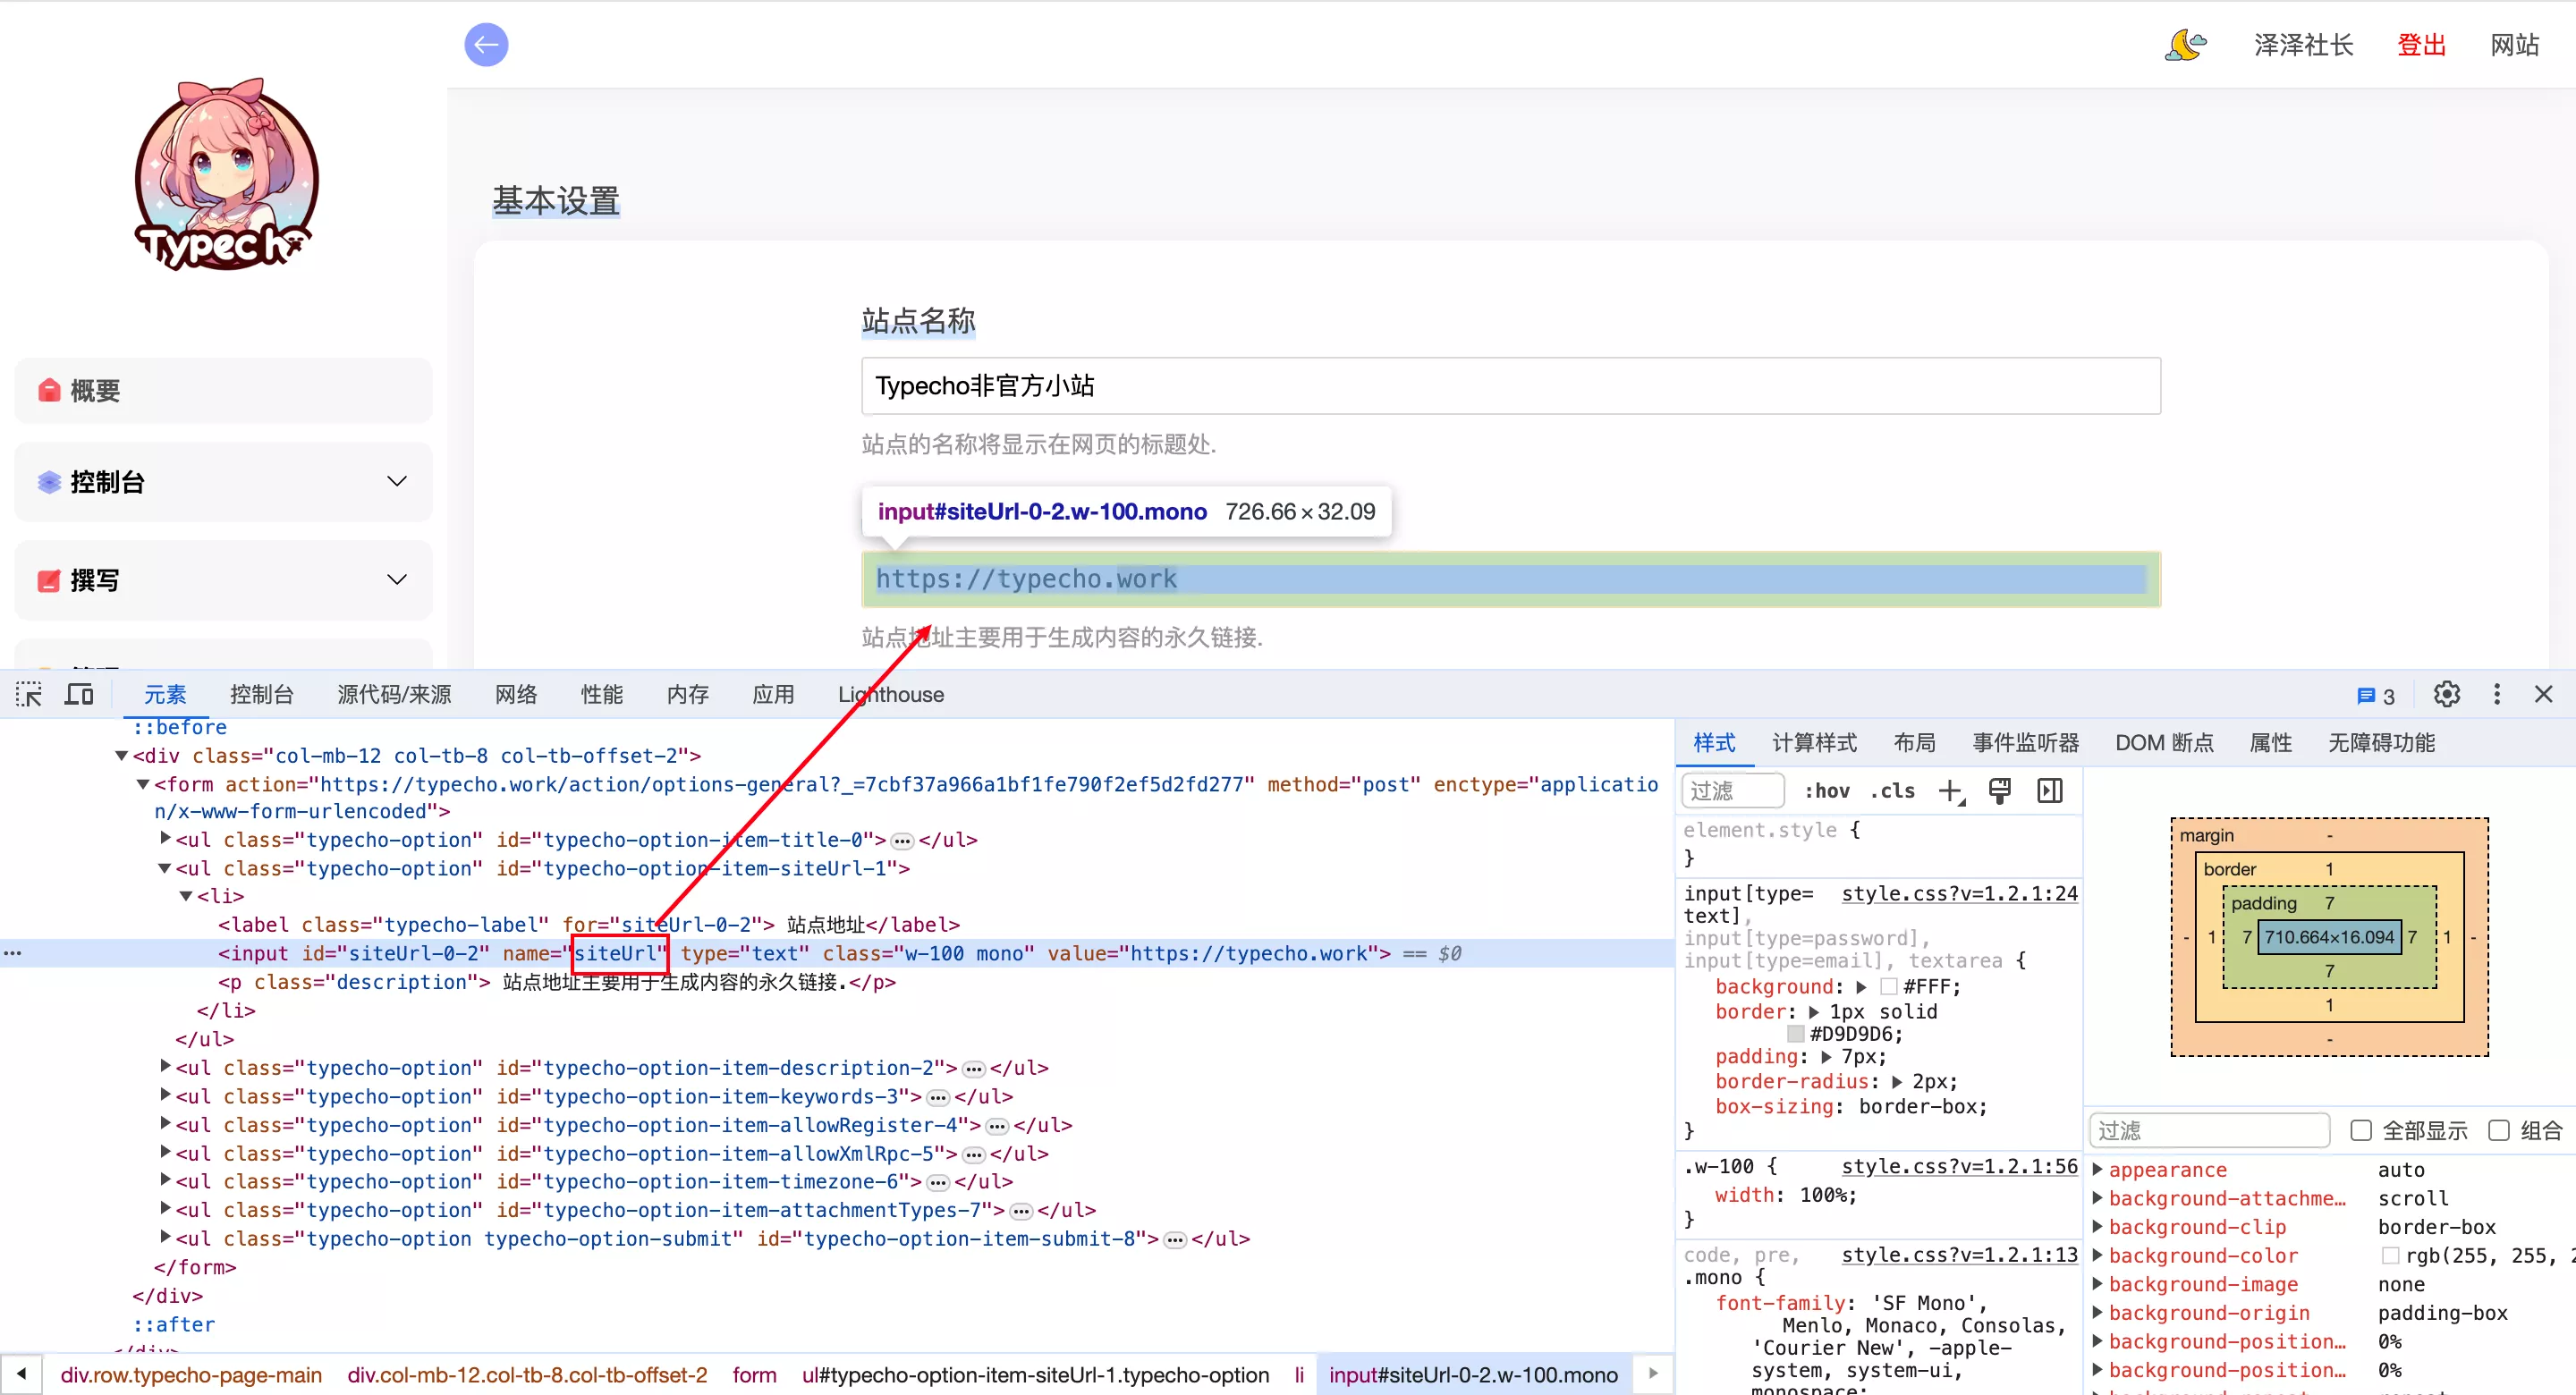Activate the DevTools element inspector picker
The image size is (2576, 1395).
point(29,694)
